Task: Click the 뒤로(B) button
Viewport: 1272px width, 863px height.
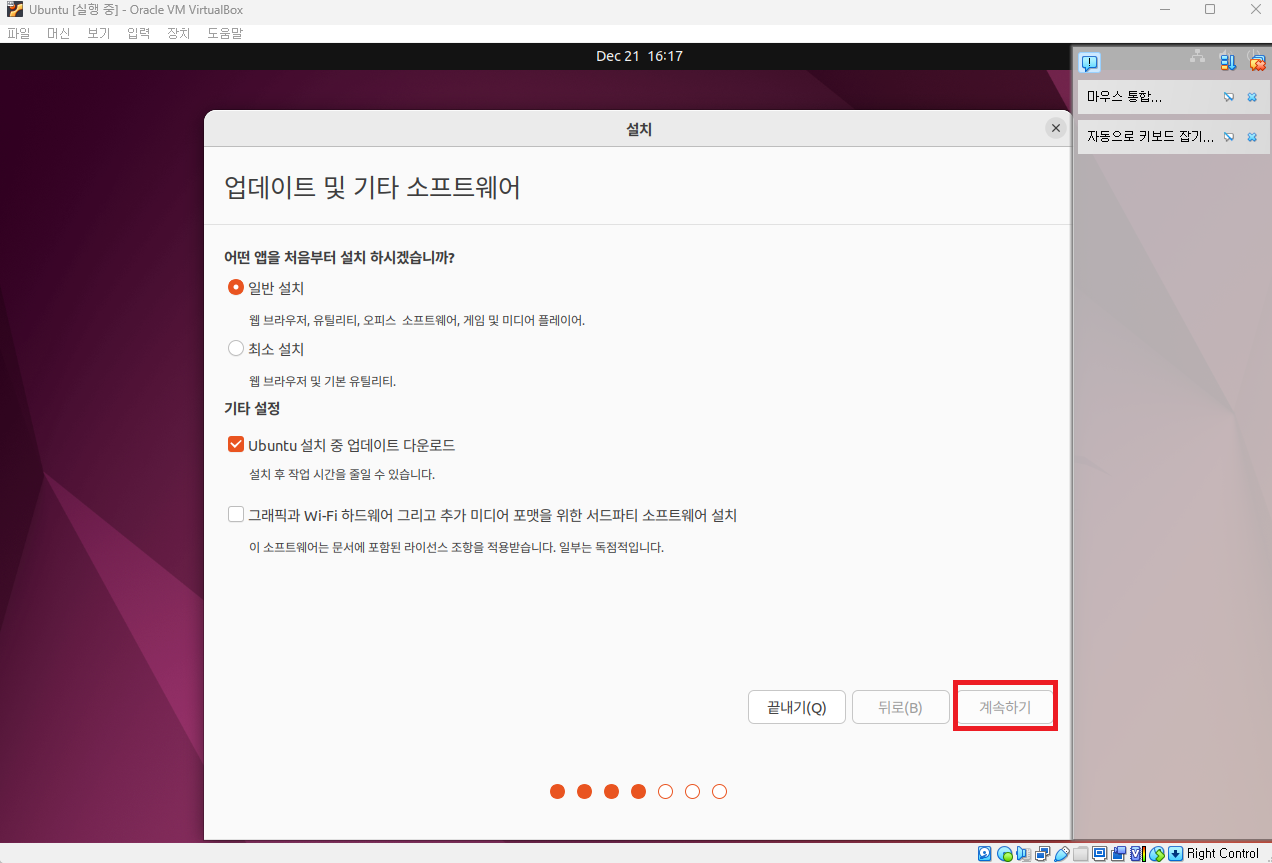Action: 900,707
